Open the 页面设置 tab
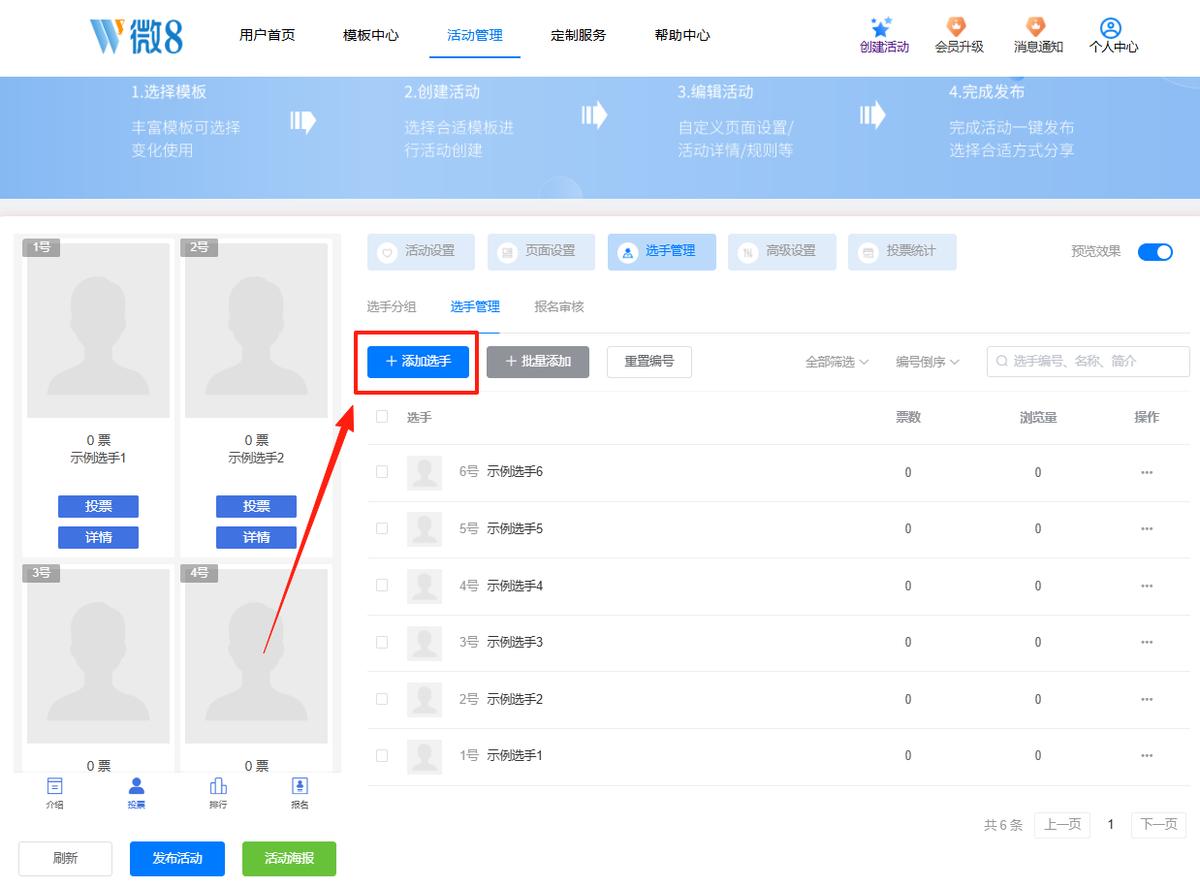Image resolution: width=1200 pixels, height=890 pixels. 541,252
